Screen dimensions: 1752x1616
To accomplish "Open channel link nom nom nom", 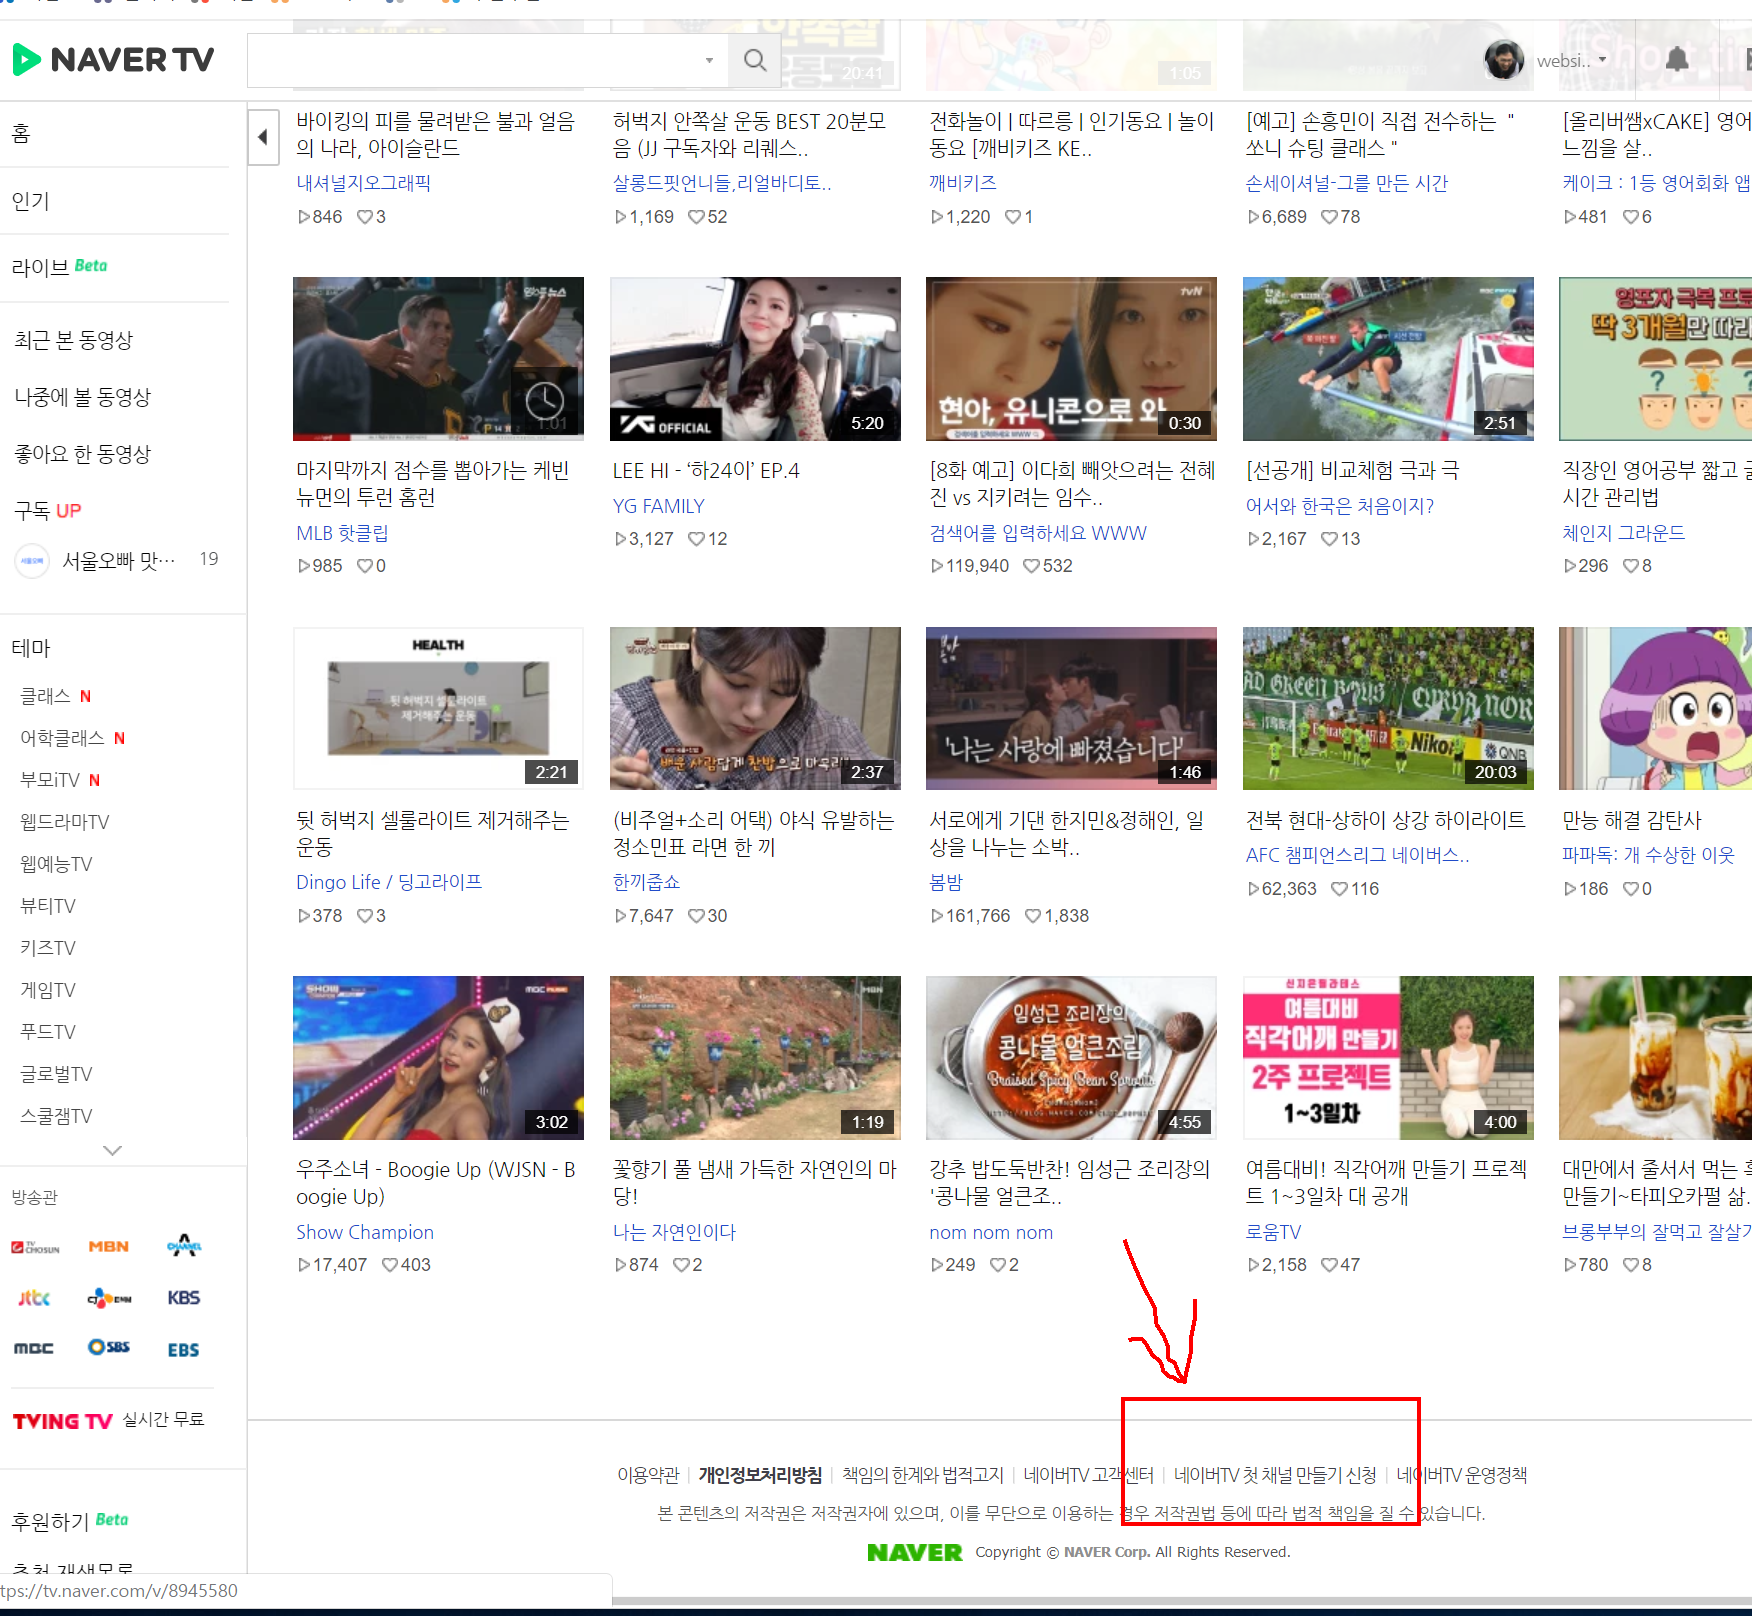I will coord(991,1233).
